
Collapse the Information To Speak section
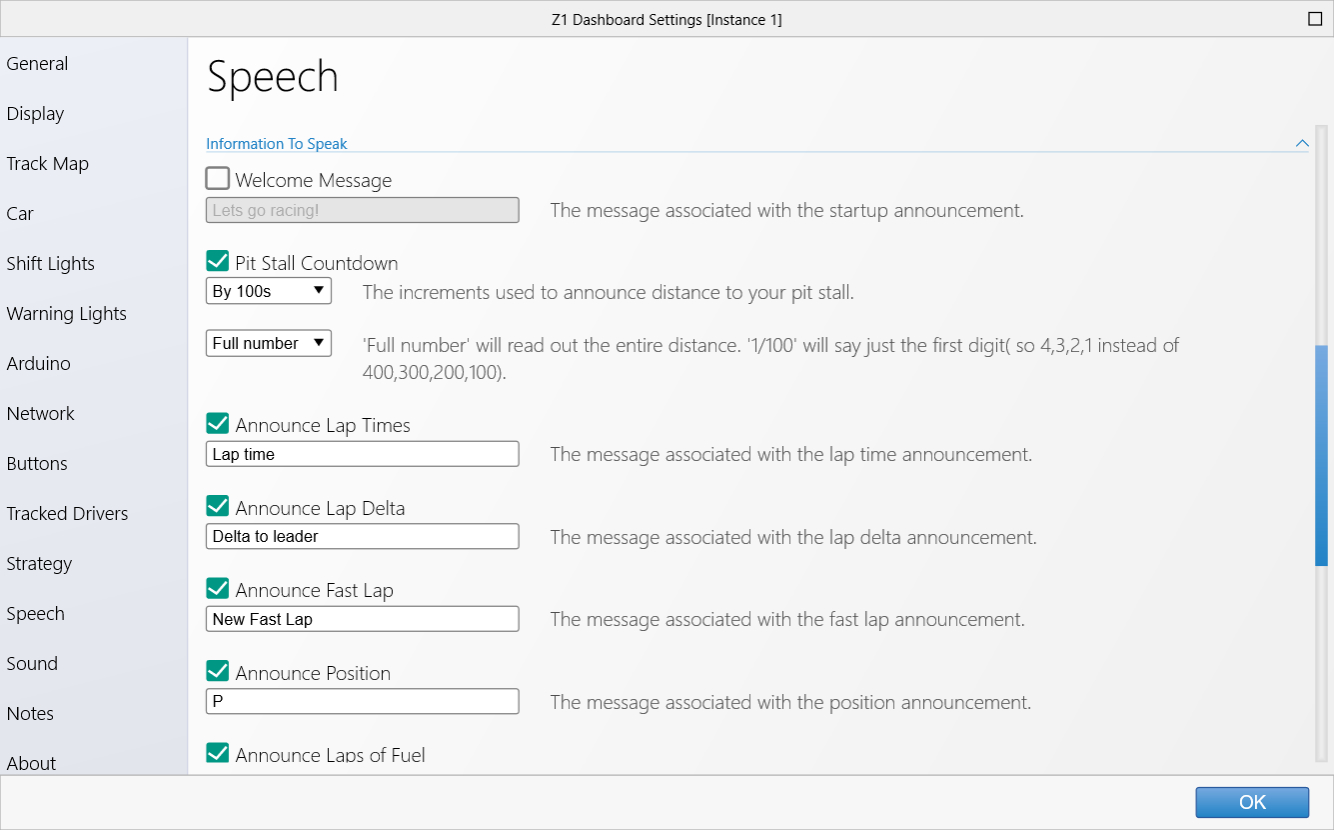[x=1302, y=143]
